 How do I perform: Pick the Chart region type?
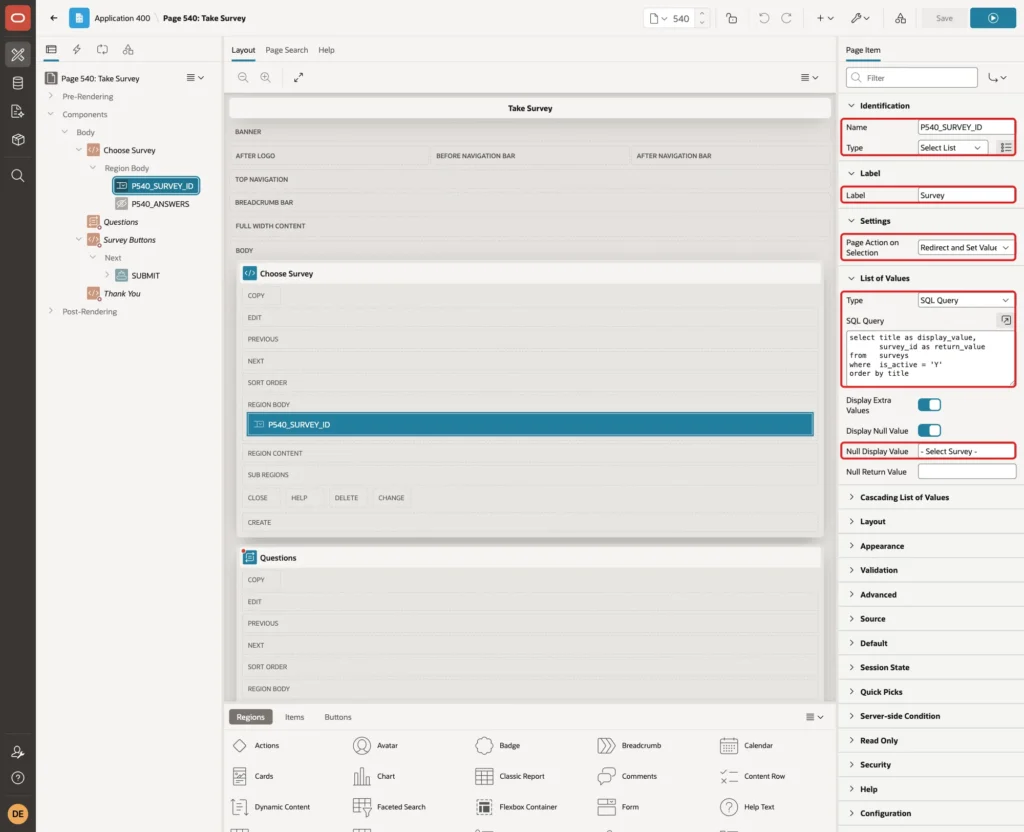(x=374, y=776)
